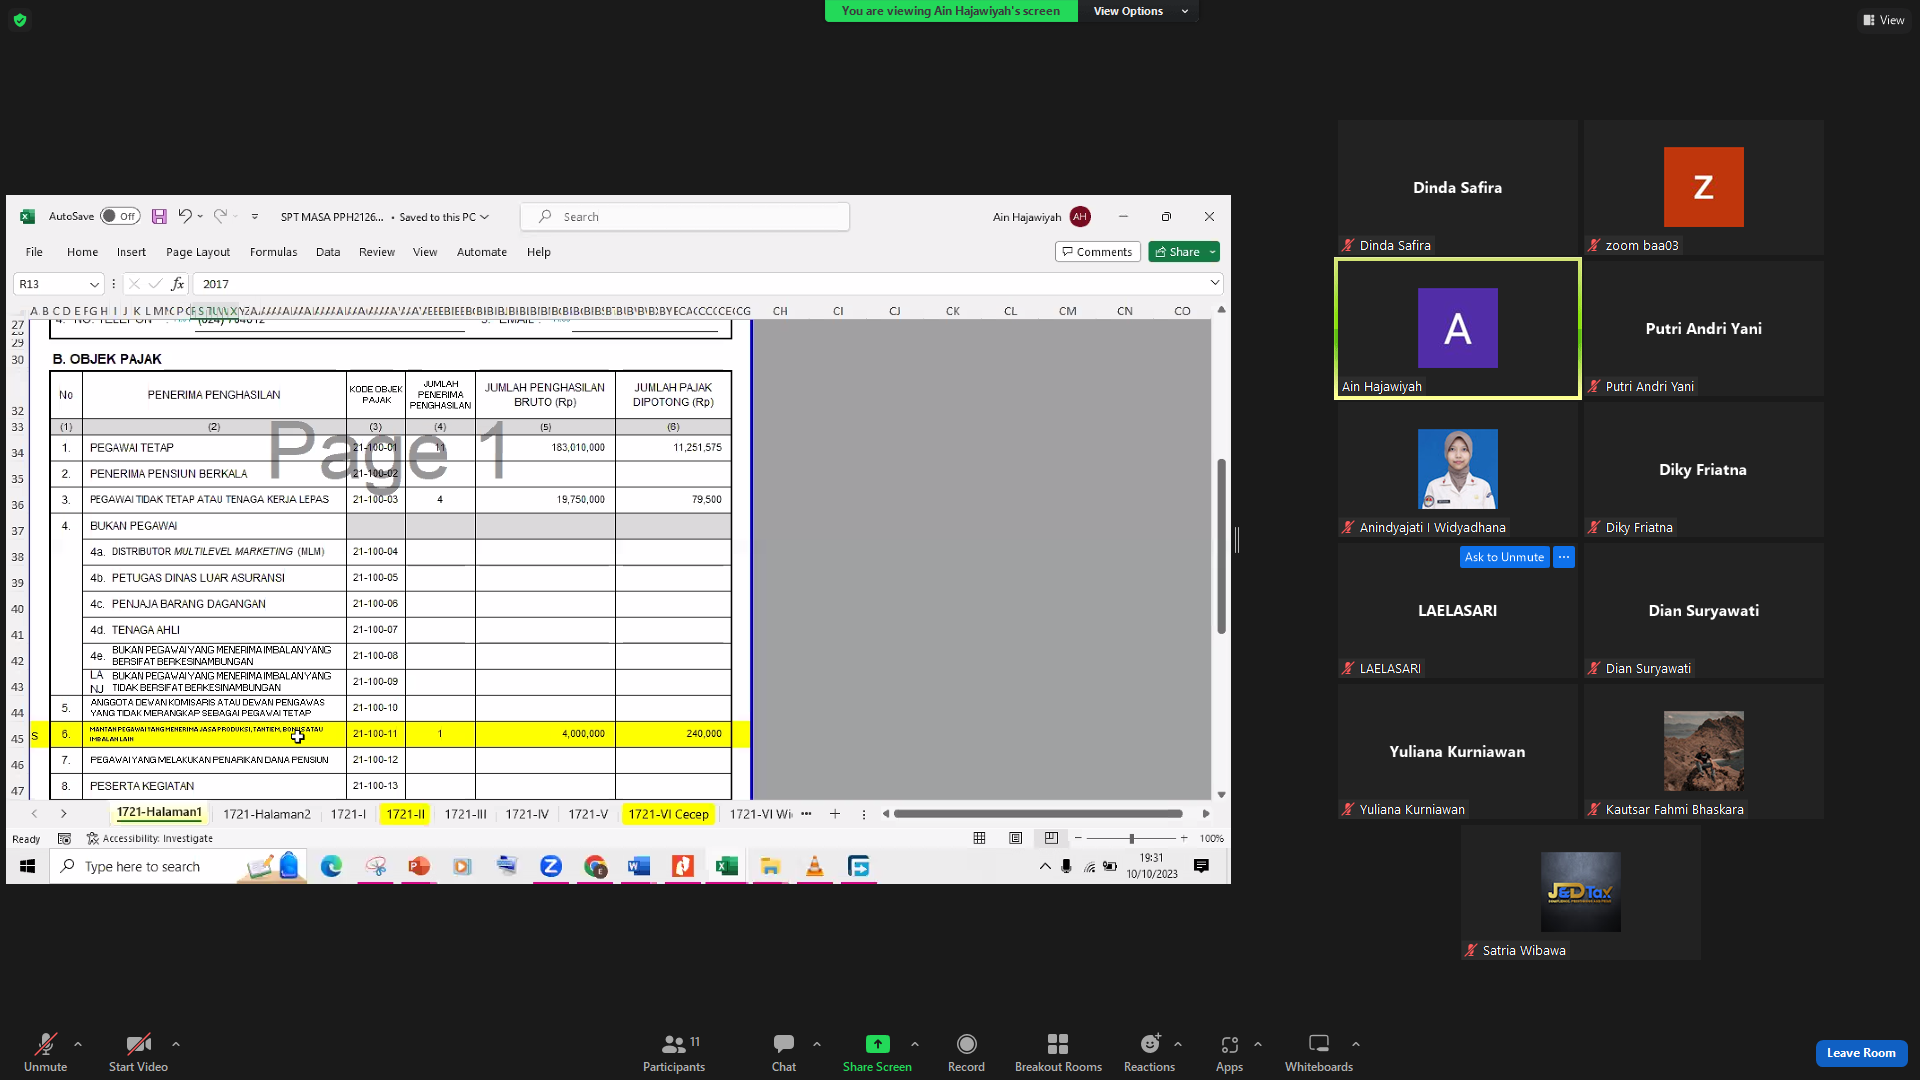Switch to 1721-Halaman2 sheet tab
Viewport: 1920px width, 1080px height.
[x=267, y=814]
